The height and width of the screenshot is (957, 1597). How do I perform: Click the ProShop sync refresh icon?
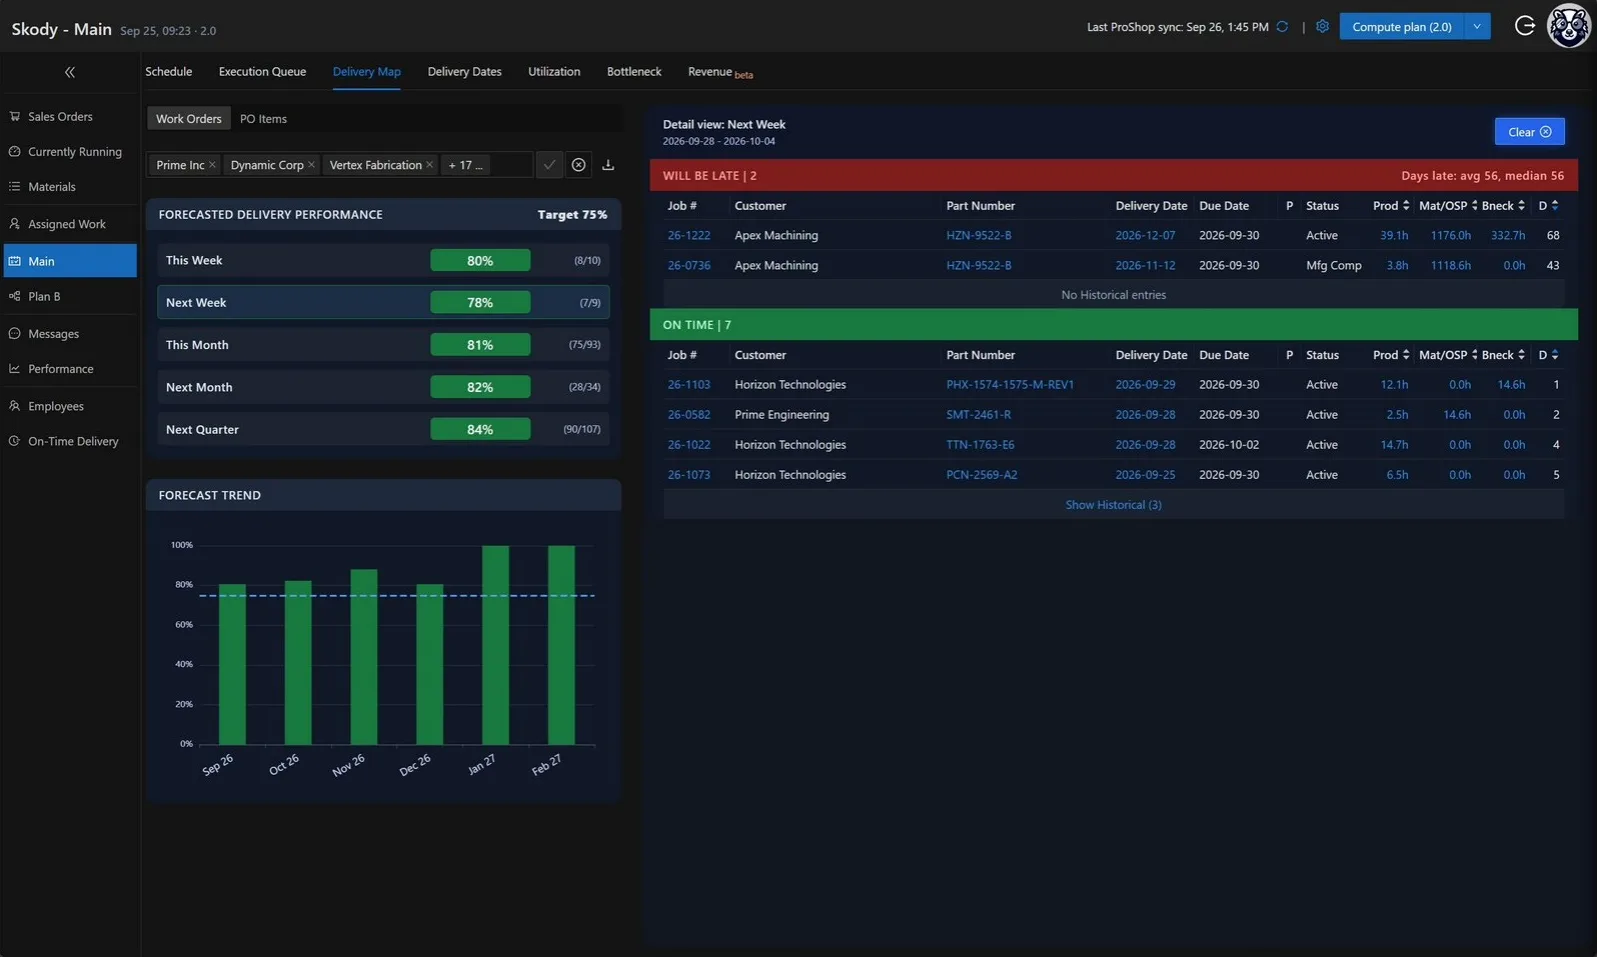pos(1282,27)
